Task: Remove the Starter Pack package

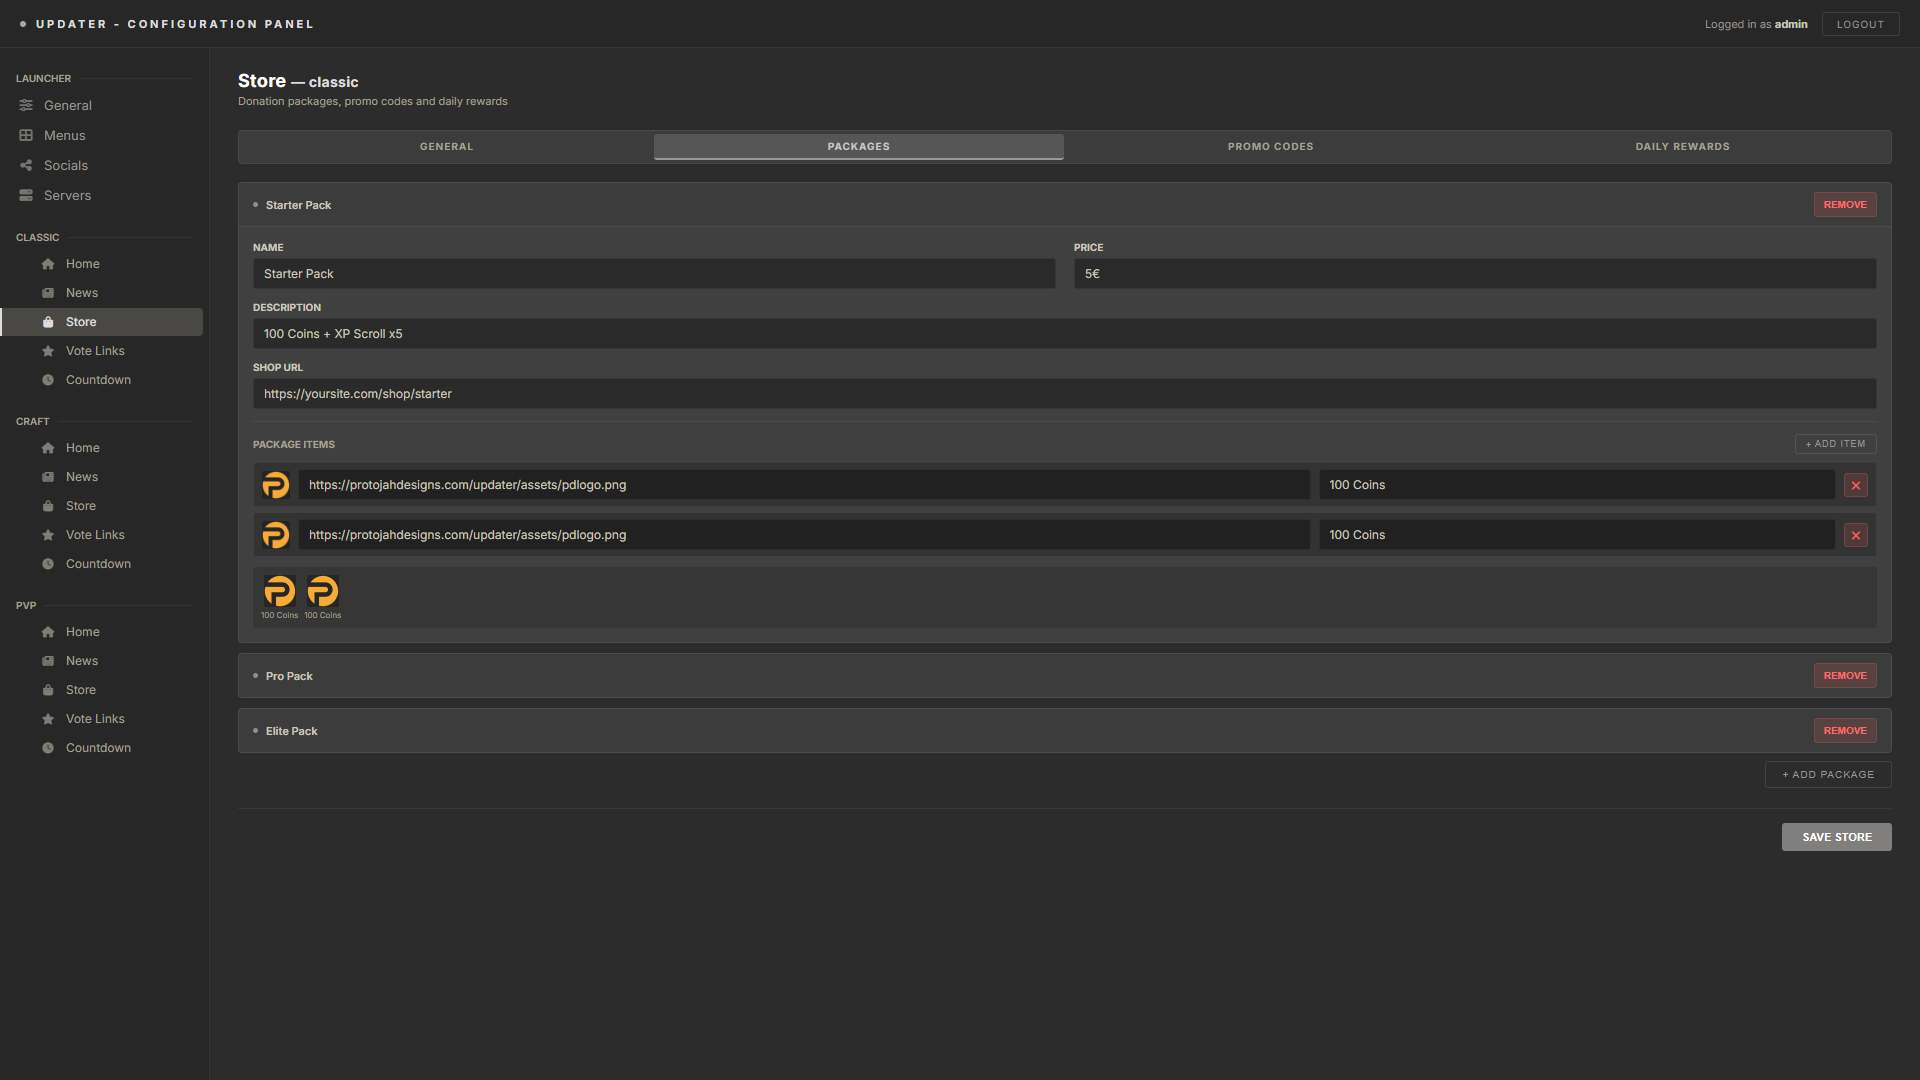Action: tap(1845, 205)
